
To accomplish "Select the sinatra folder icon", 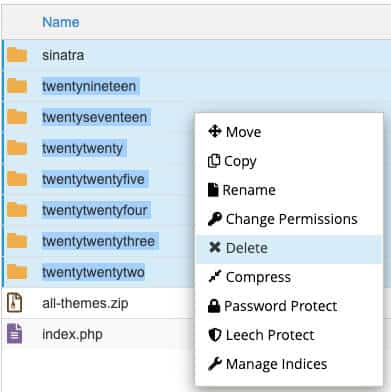I will [17, 55].
